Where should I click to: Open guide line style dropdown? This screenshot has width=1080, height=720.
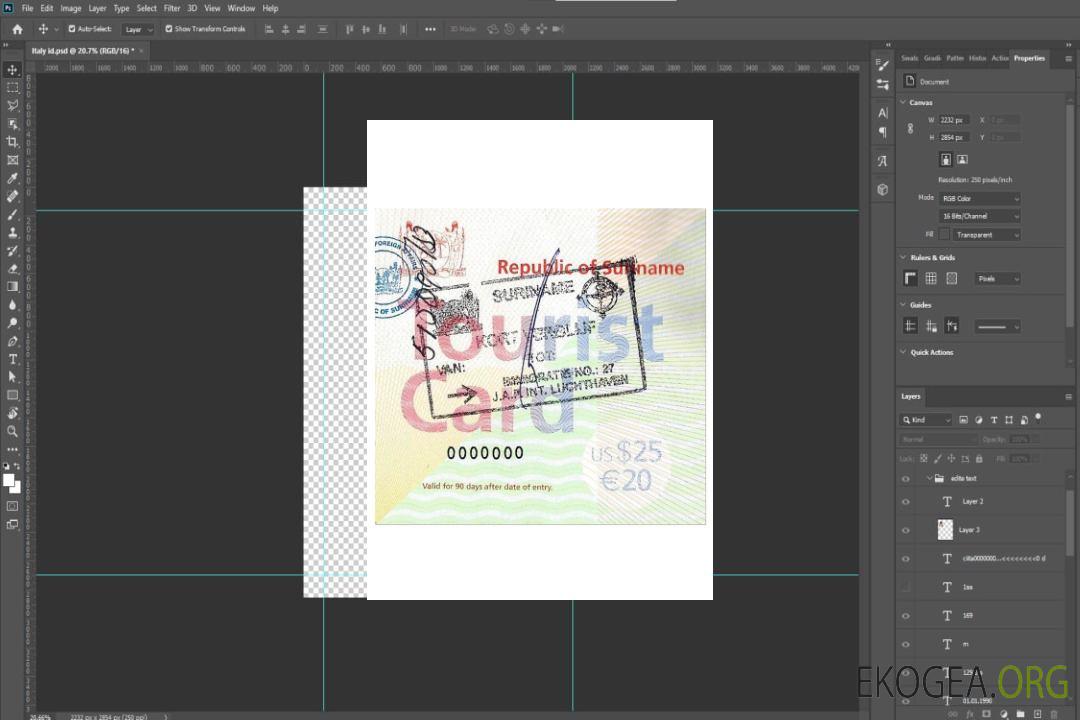(x=997, y=327)
